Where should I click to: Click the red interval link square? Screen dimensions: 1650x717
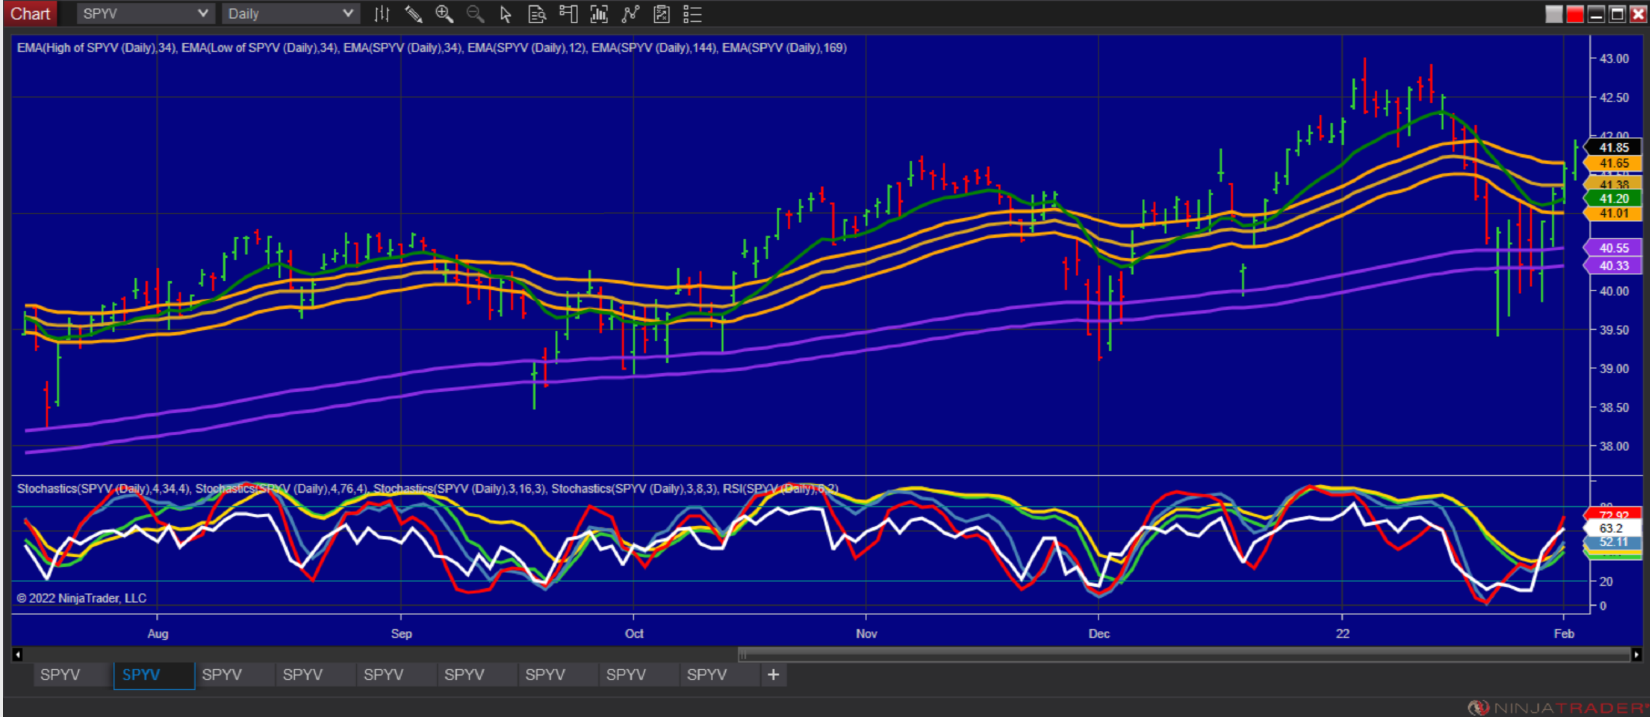point(1575,14)
